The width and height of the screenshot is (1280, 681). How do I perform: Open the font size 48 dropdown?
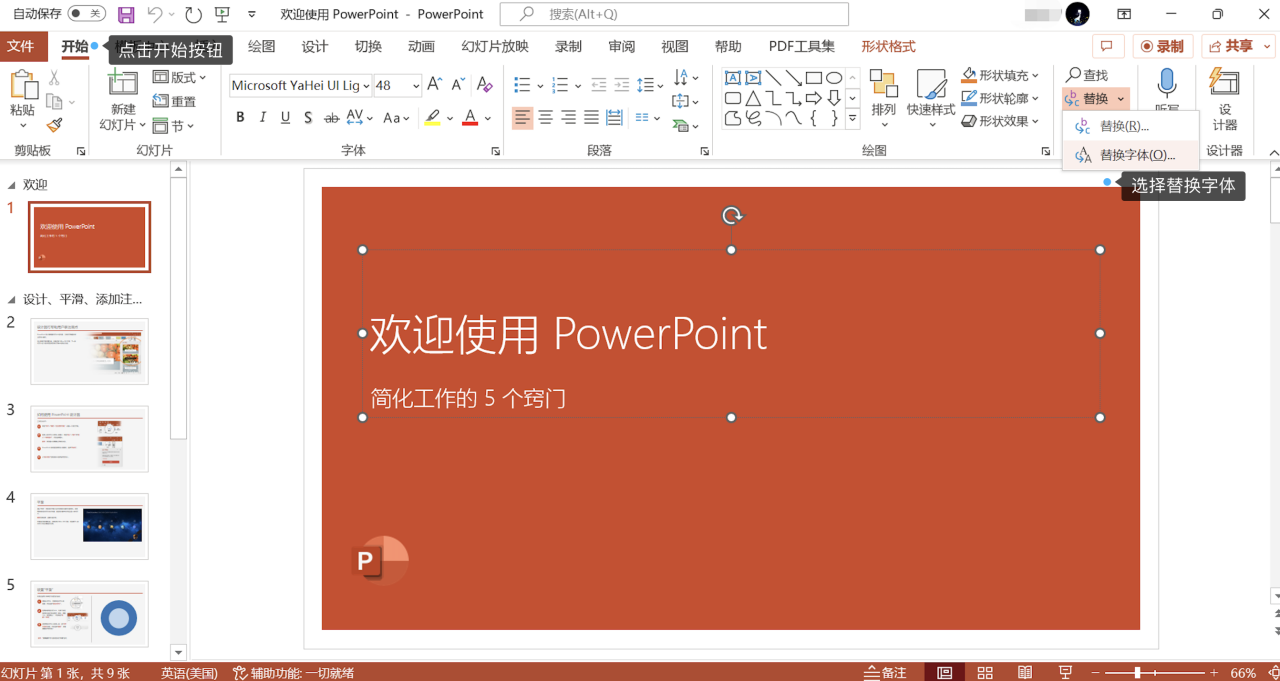[x=415, y=86]
